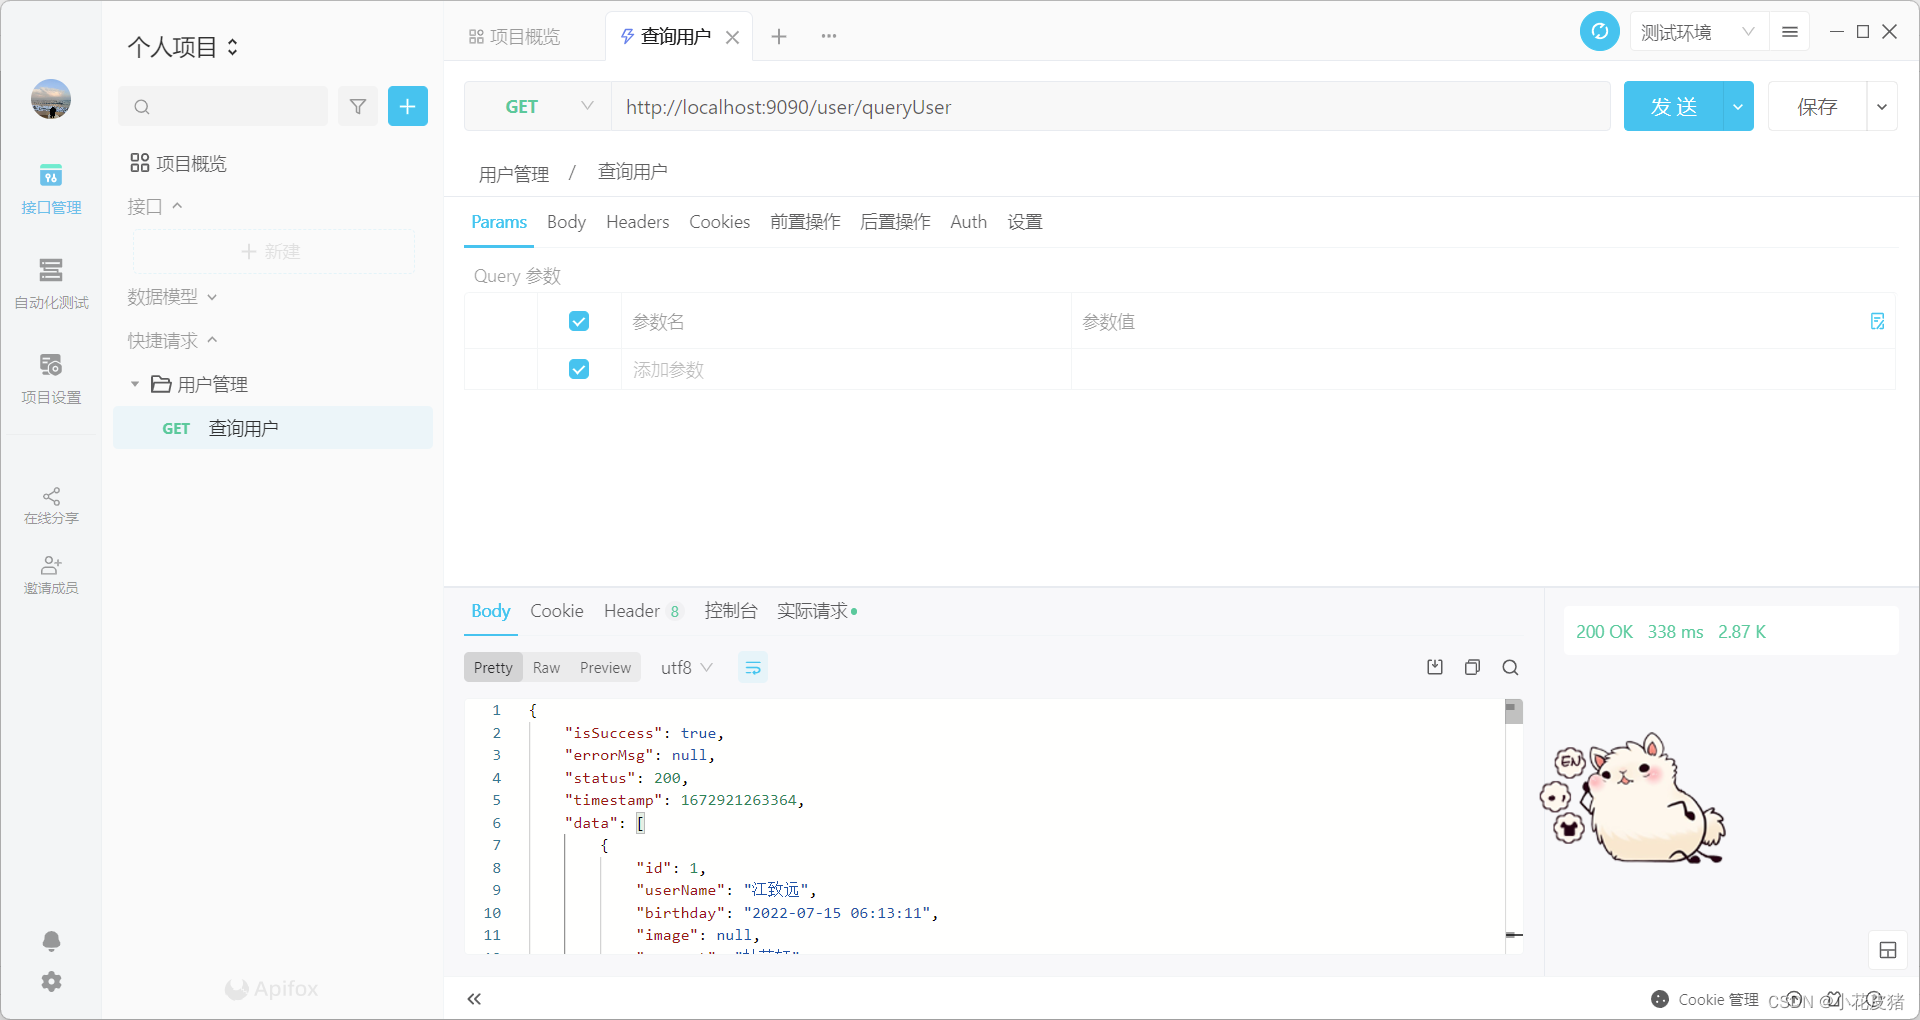Switch to response Header tab

point(643,611)
